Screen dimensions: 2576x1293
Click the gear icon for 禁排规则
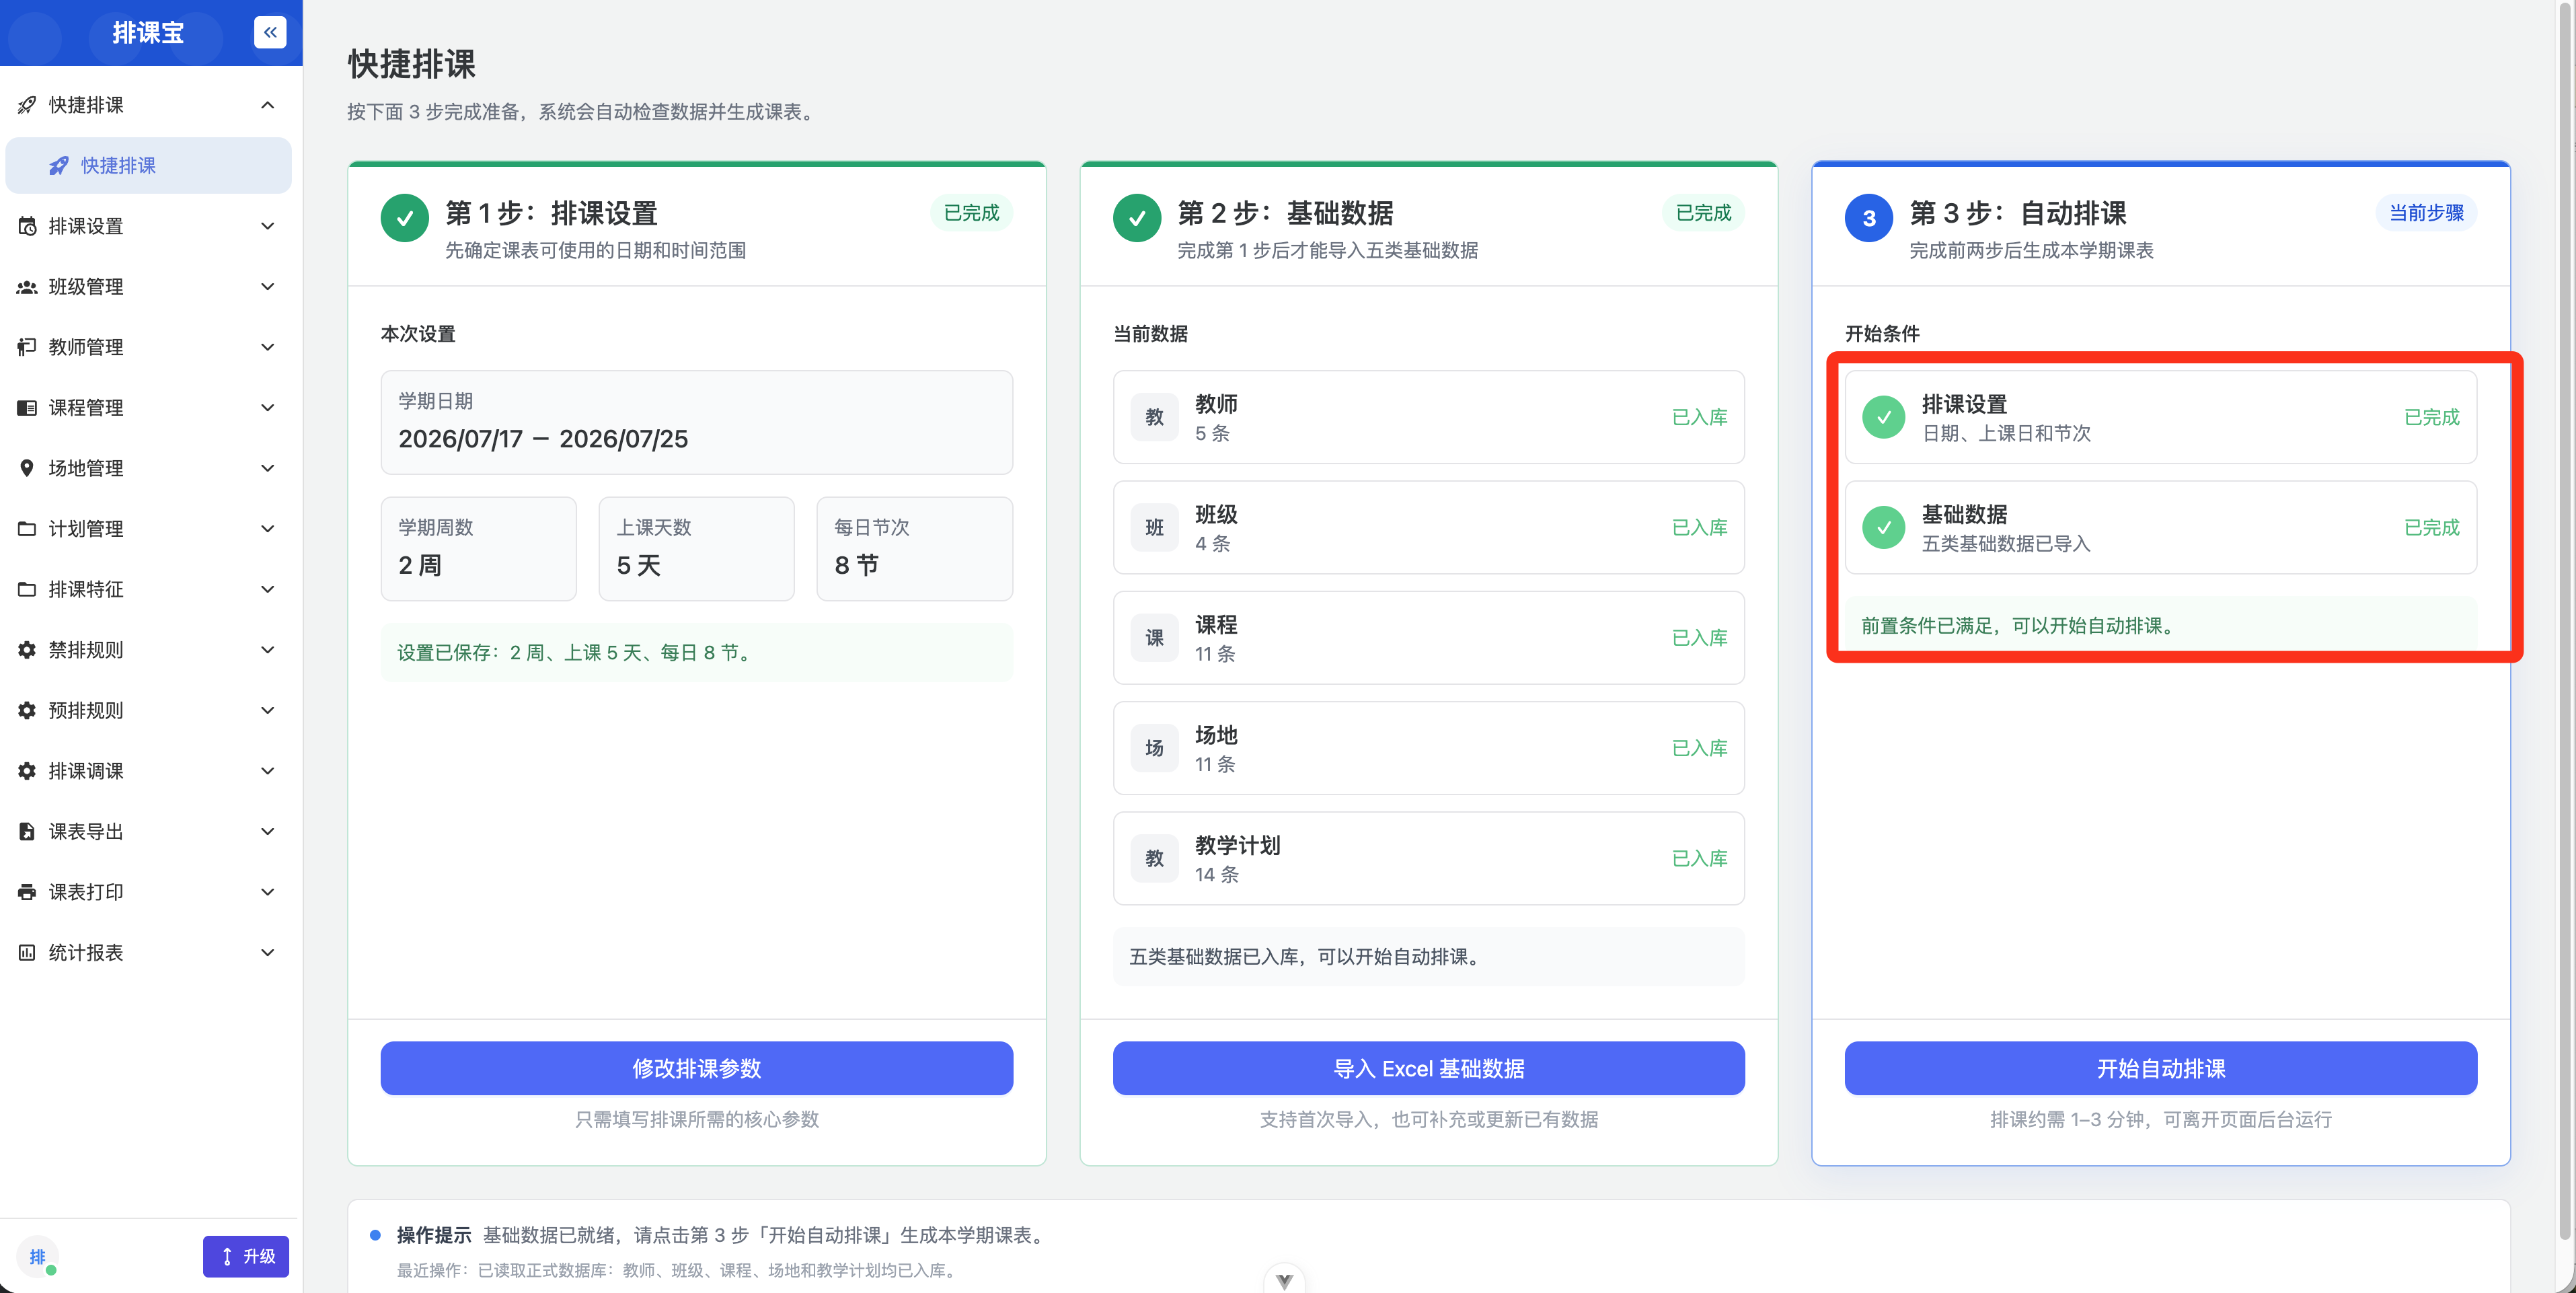27,650
